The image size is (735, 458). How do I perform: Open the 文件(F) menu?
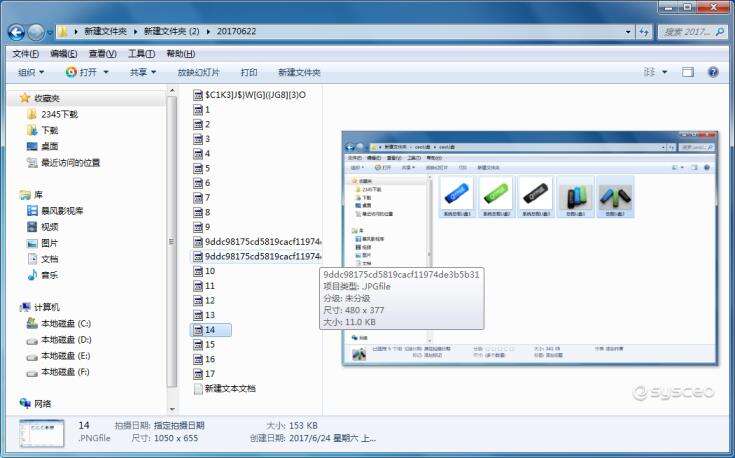pyautogui.click(x=26, y=54)
